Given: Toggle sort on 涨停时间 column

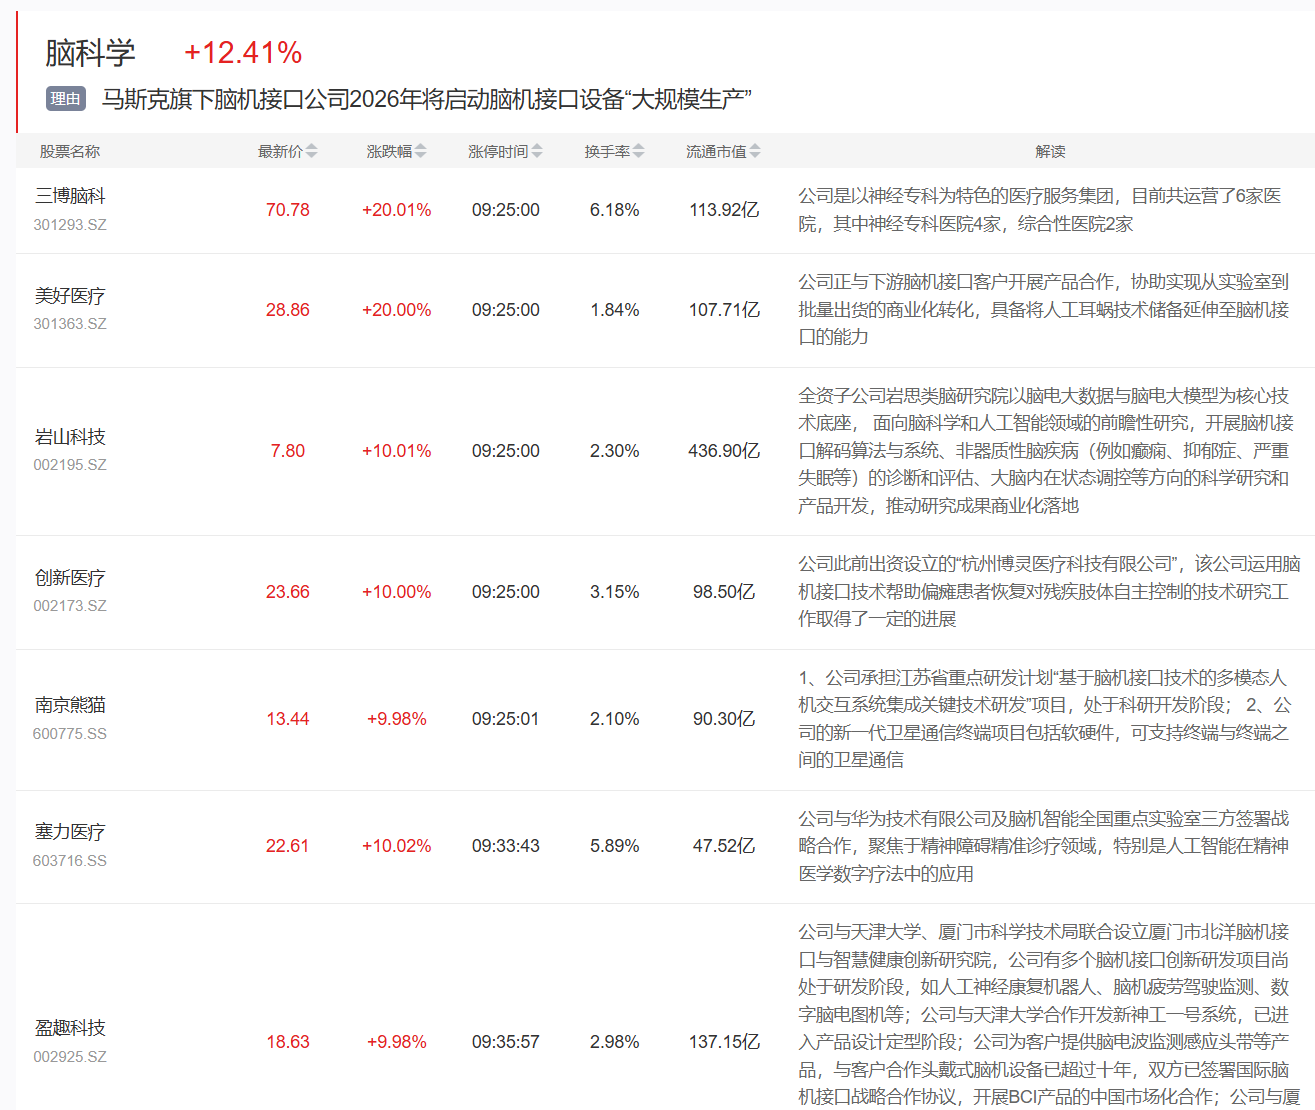Looking at the screenshot, I should [x=537, y=152].
